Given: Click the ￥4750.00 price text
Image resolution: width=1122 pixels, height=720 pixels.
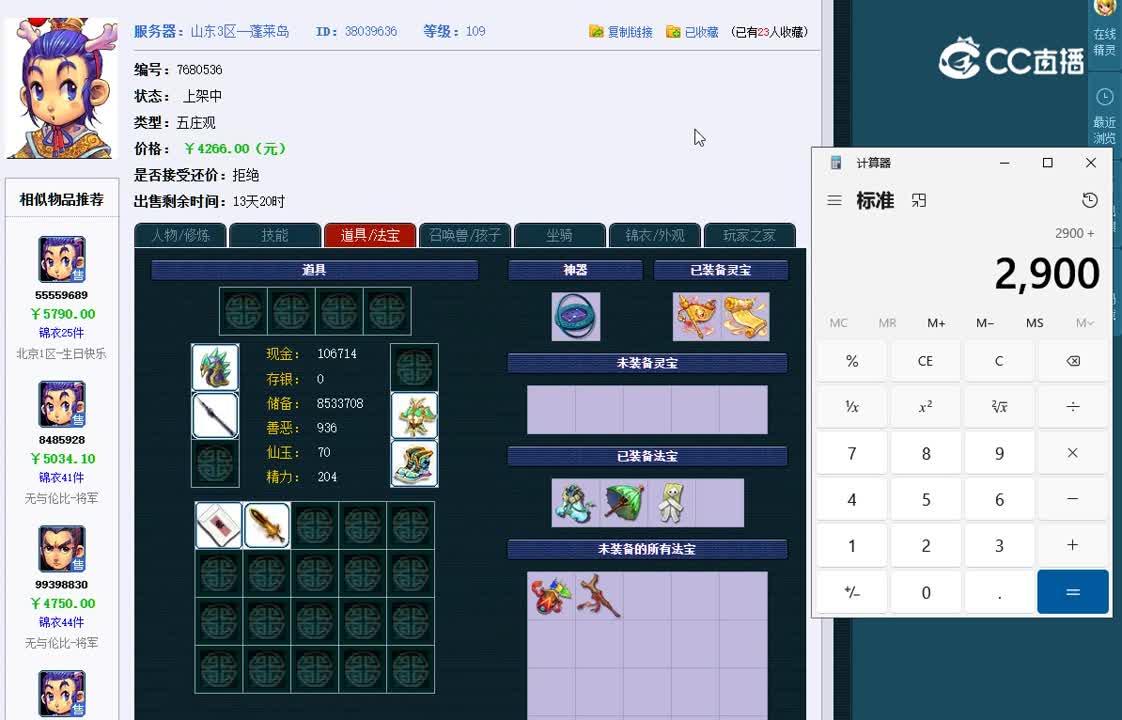Looking at the screenshot, I should tap(62, 603).
